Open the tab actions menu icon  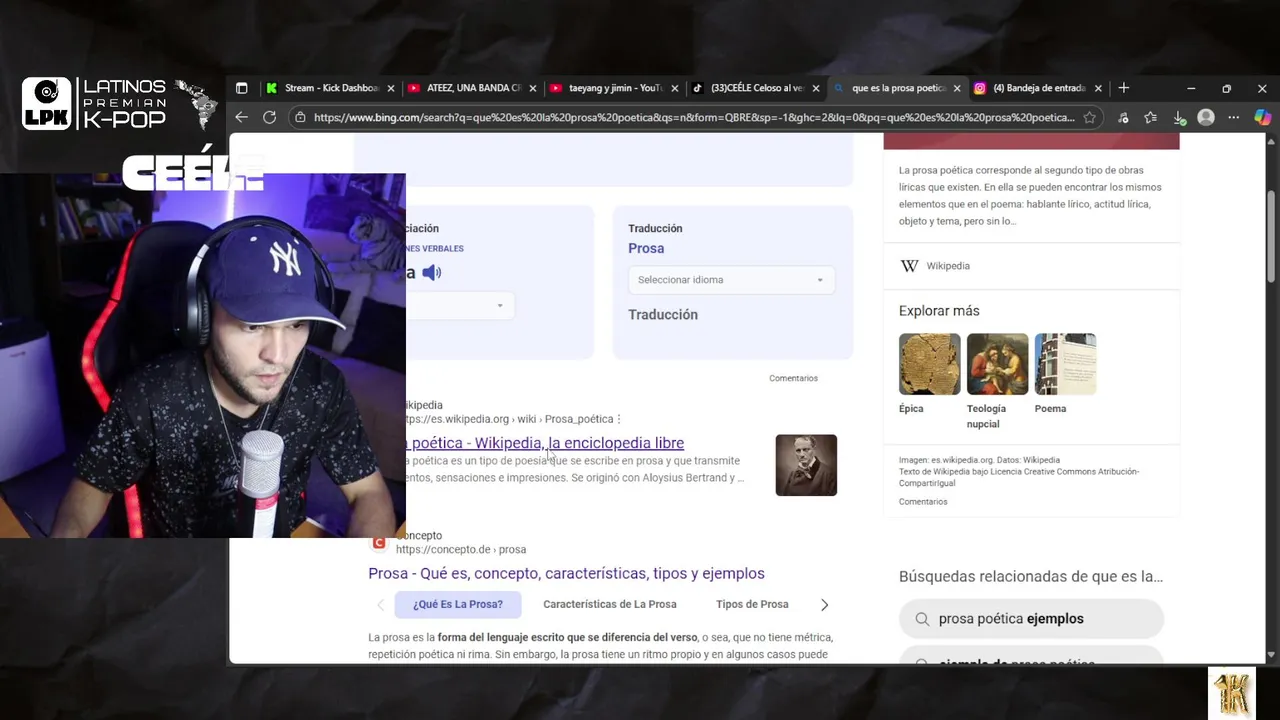click(241, 88)
